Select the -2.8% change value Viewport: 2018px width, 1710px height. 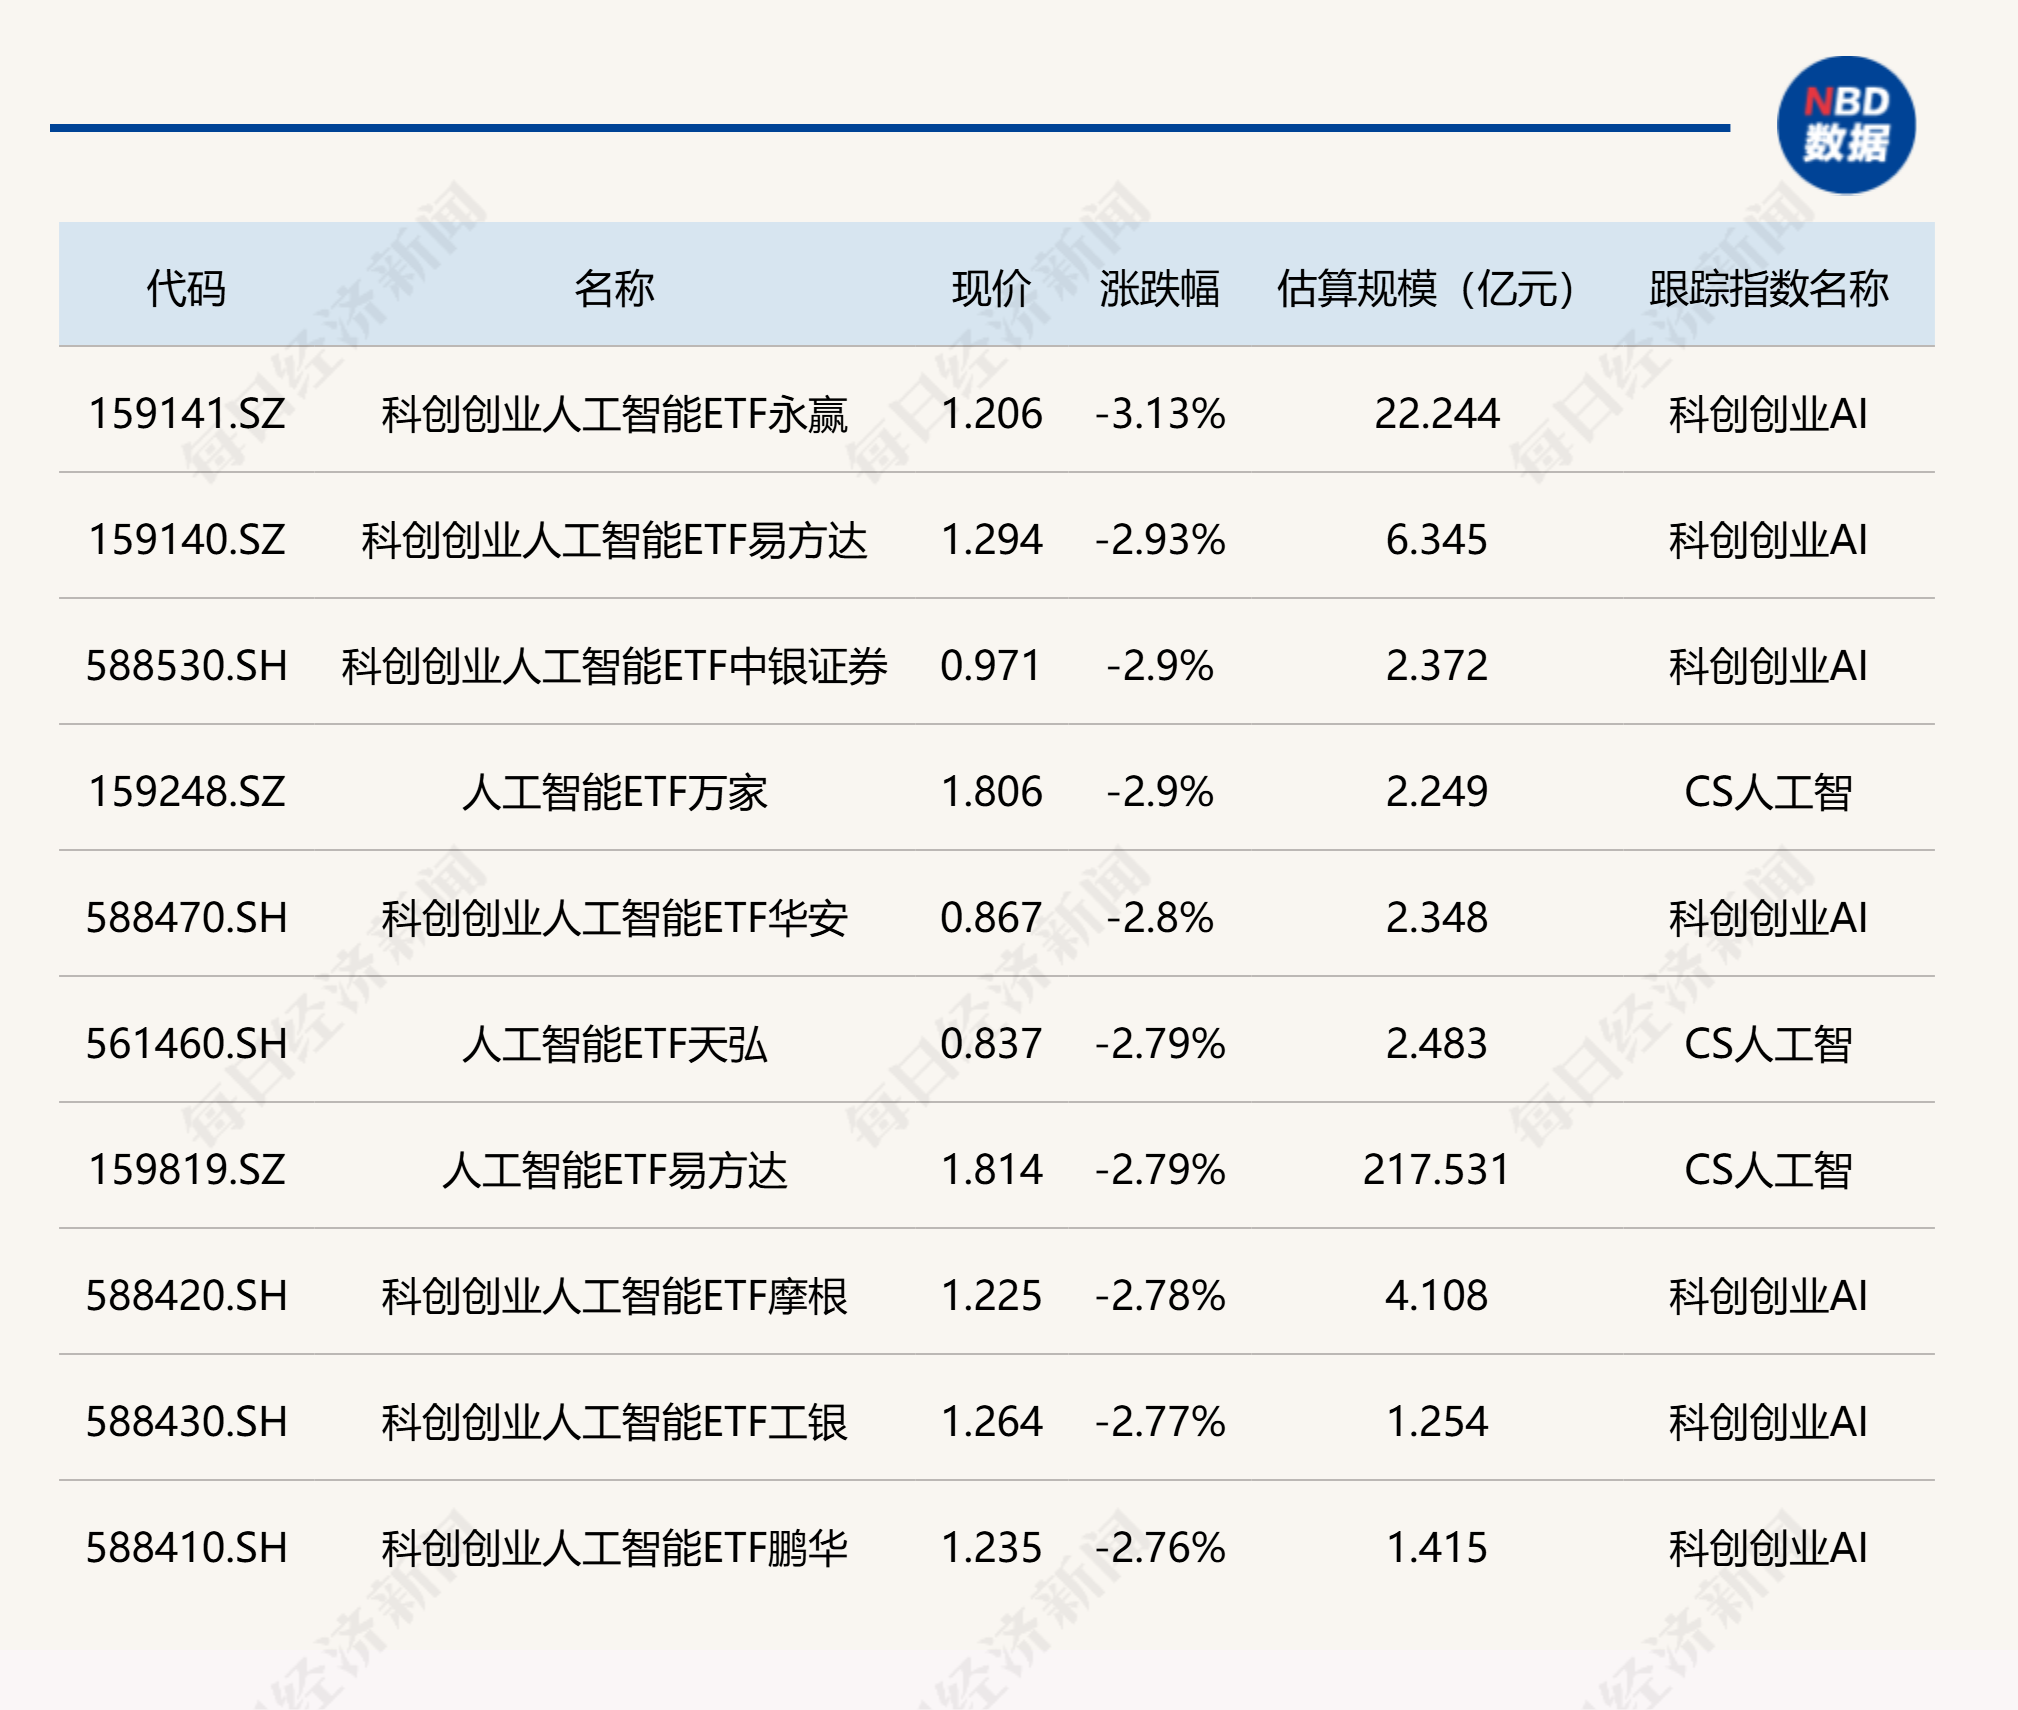(1160, 918)
